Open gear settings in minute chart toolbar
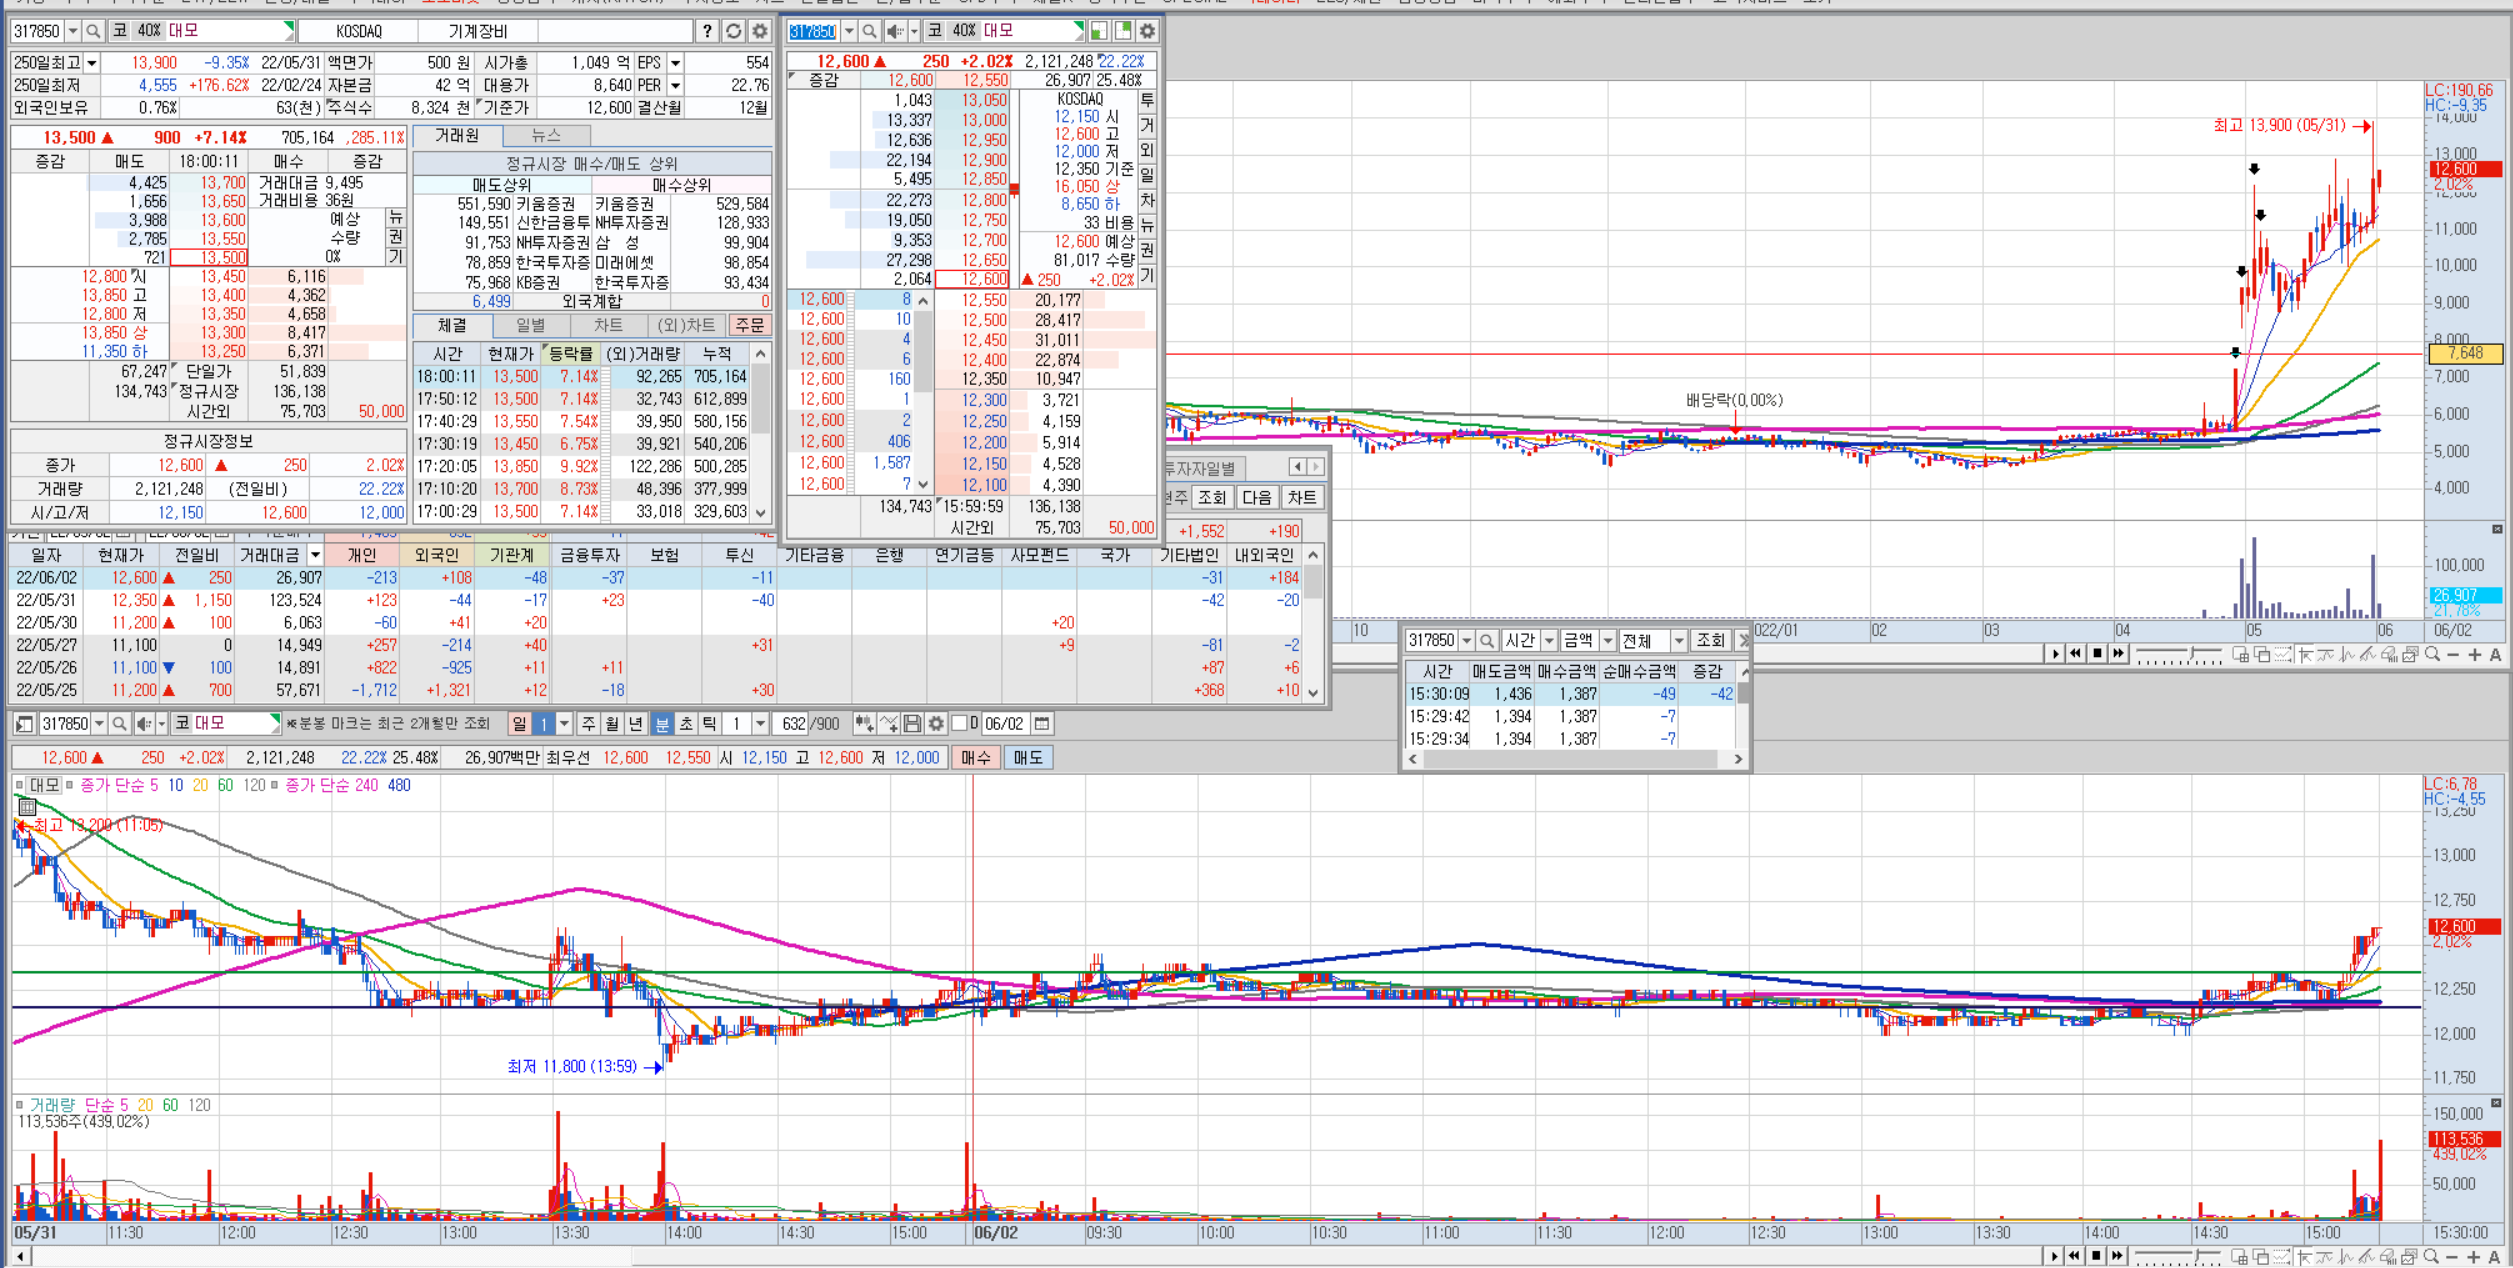 (x=936, y=723)
